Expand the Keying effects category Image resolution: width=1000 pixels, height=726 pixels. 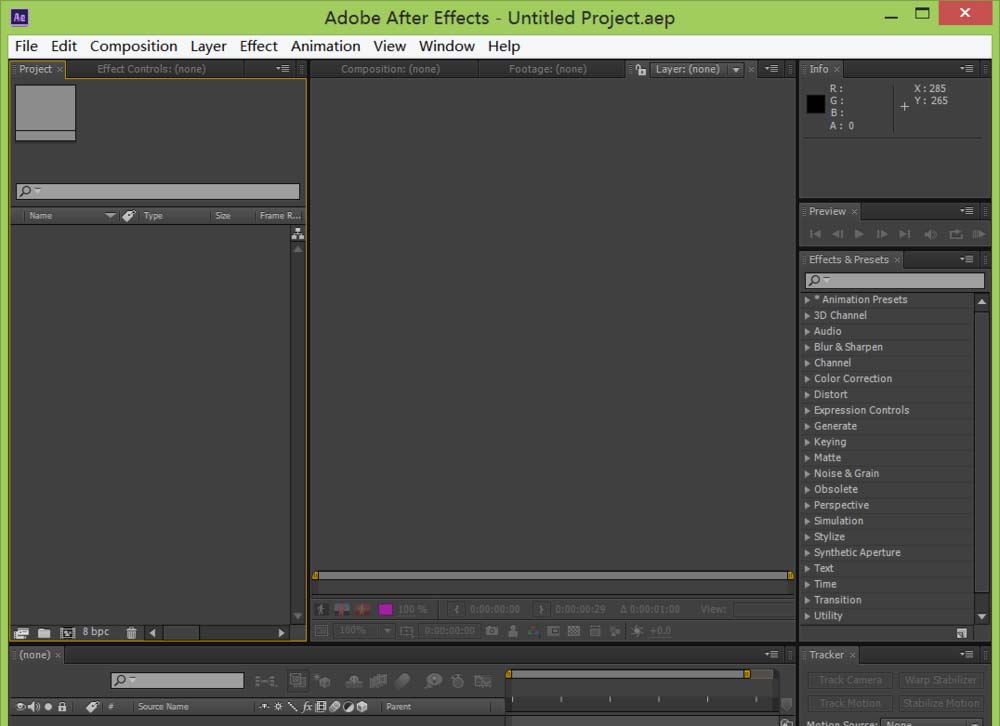click(x=807, y=442)
